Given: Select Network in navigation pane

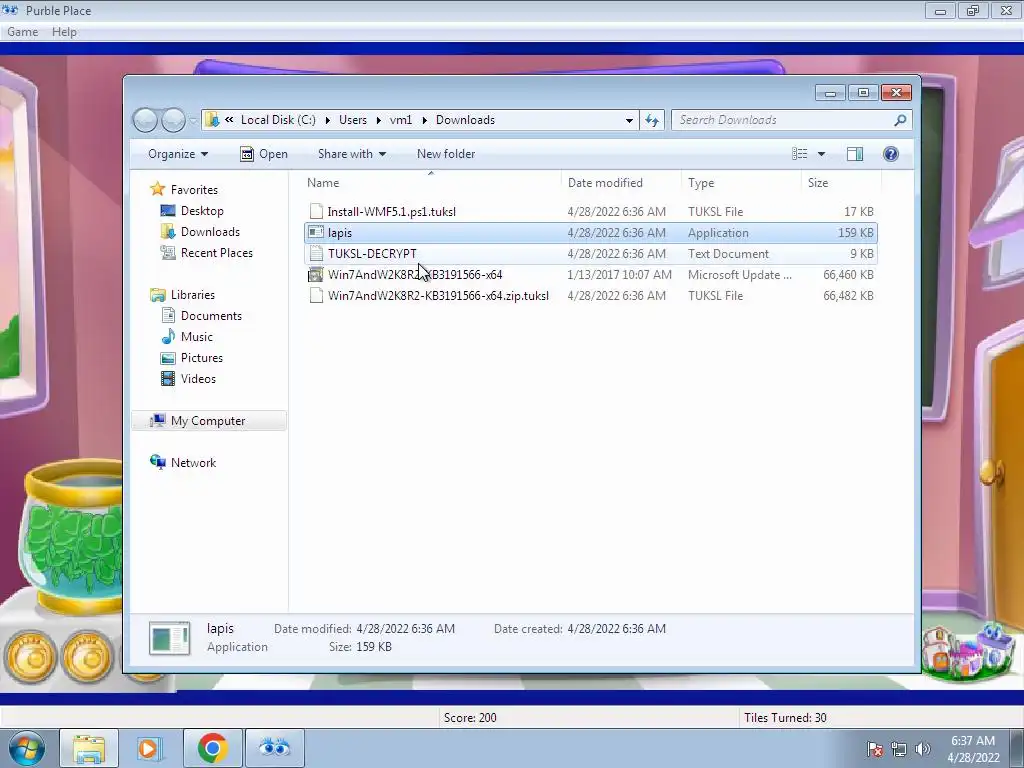Looking at the screenshot, I should (193, 462).
